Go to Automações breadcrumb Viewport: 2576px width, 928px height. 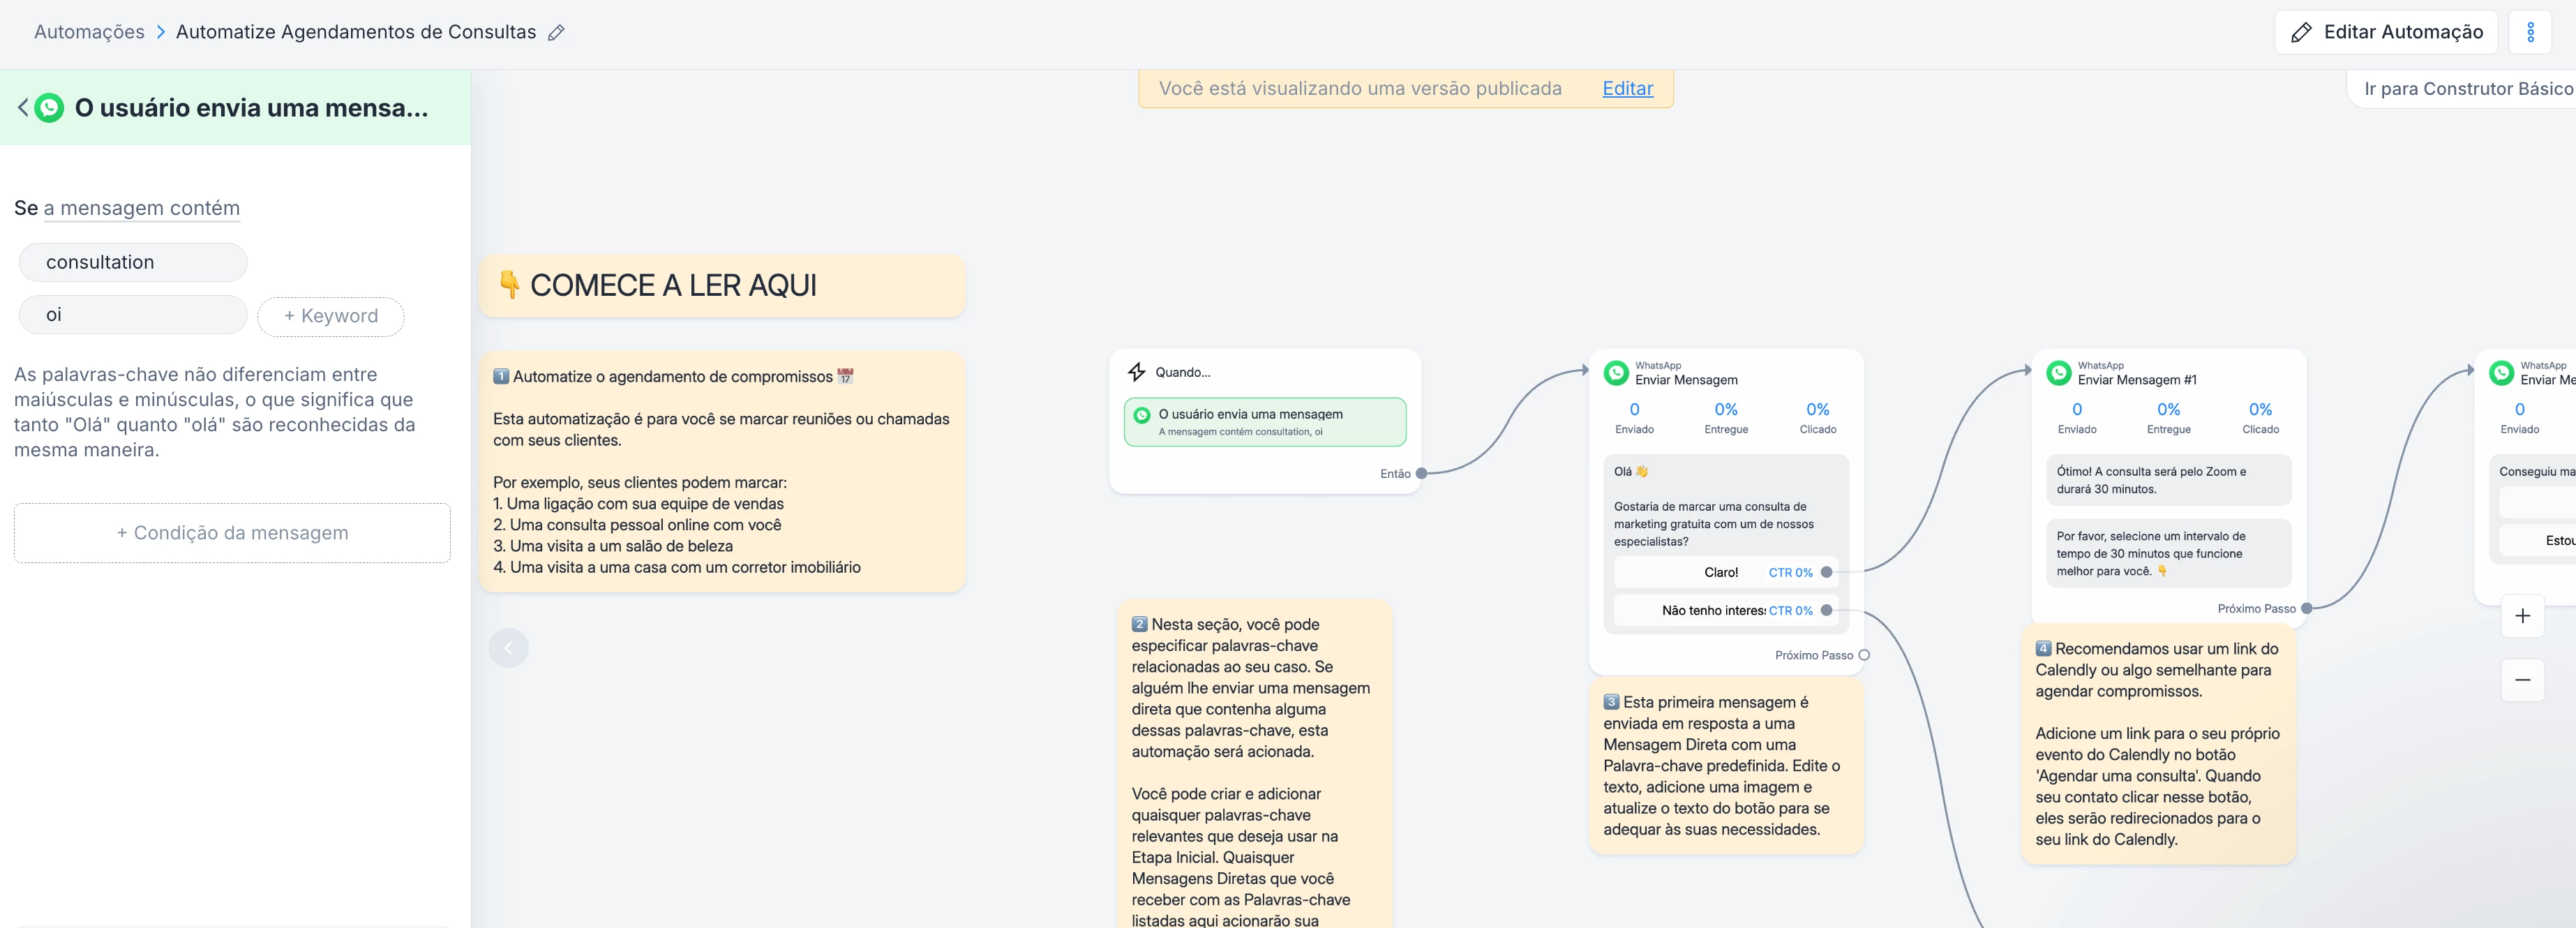[x=89, y=32]
